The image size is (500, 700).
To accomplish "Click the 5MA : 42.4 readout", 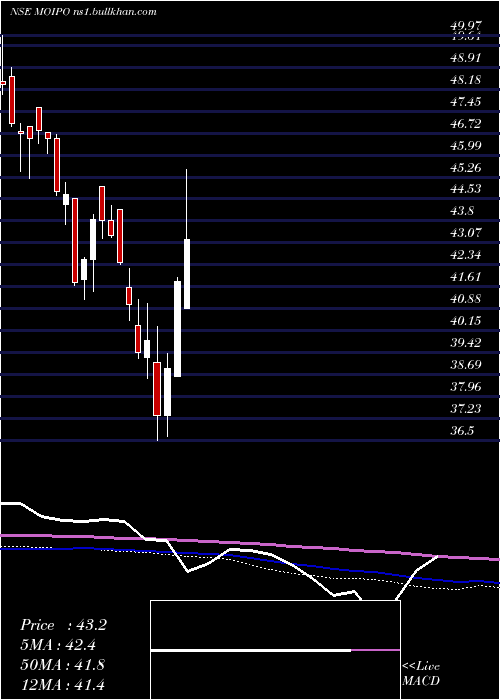I will coord(59,646).
